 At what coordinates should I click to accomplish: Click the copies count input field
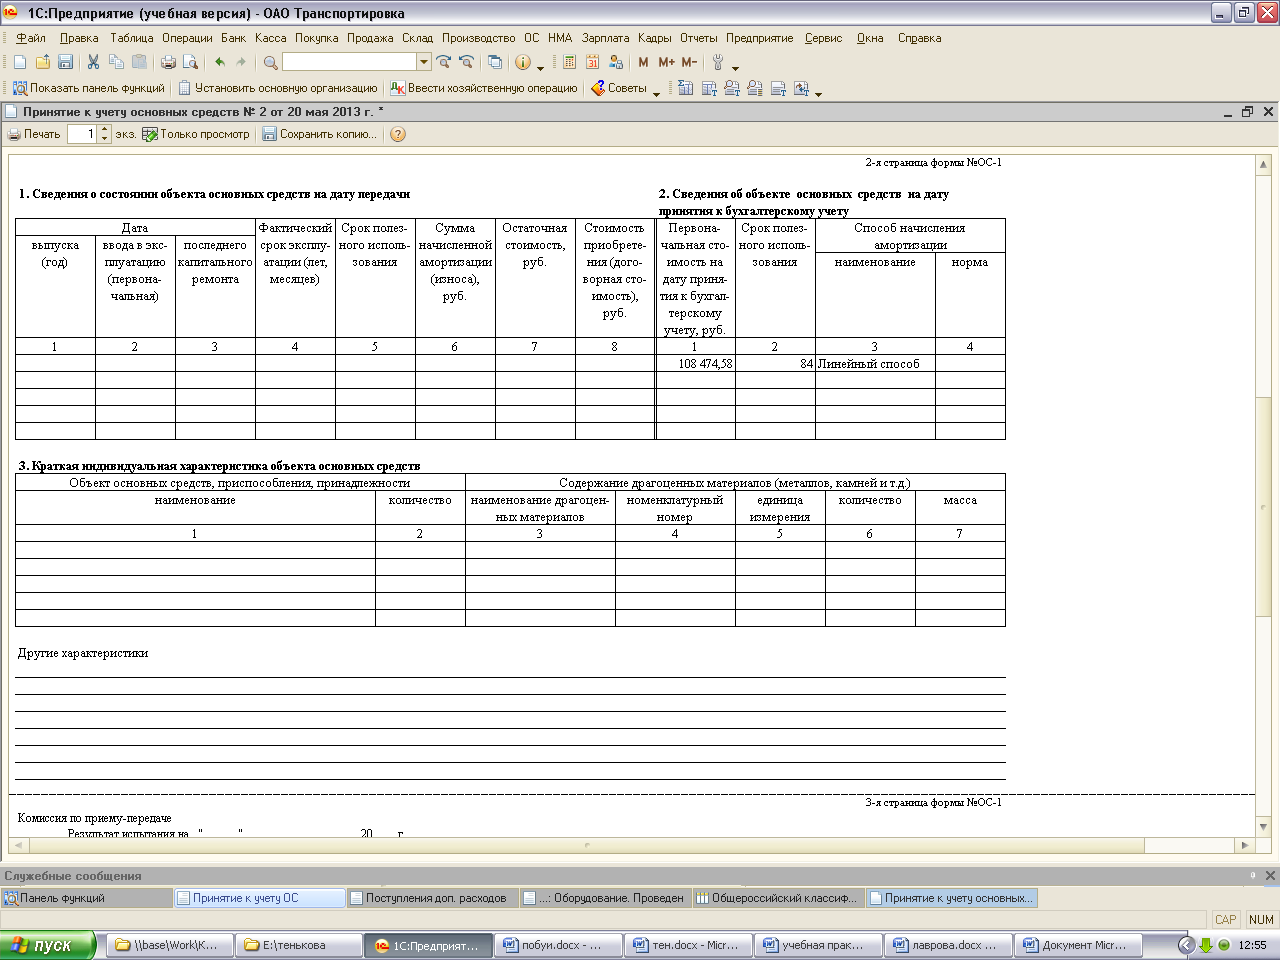click(x=83, y=134)
